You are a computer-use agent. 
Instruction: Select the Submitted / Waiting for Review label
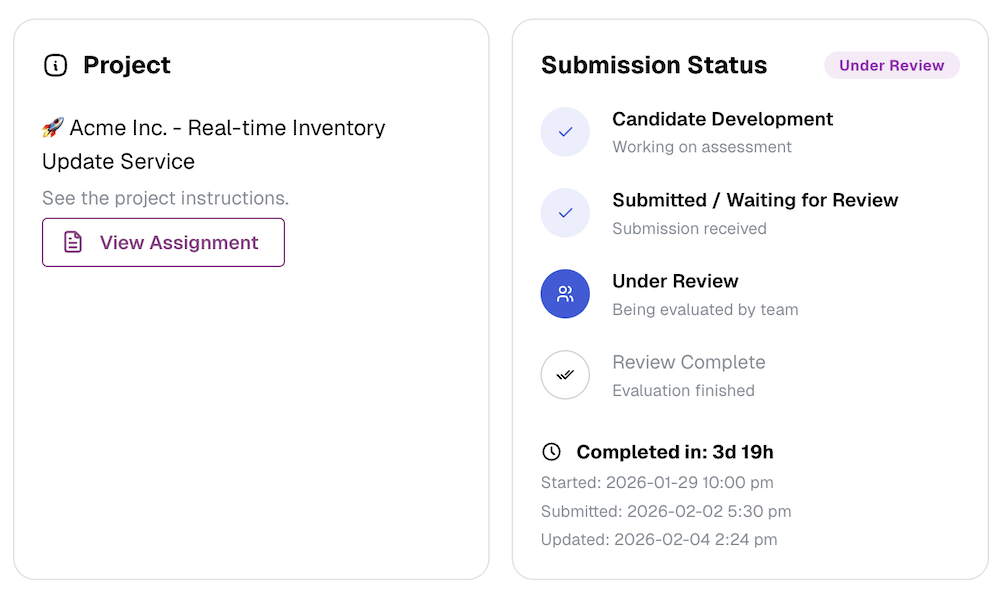[755, 200]
